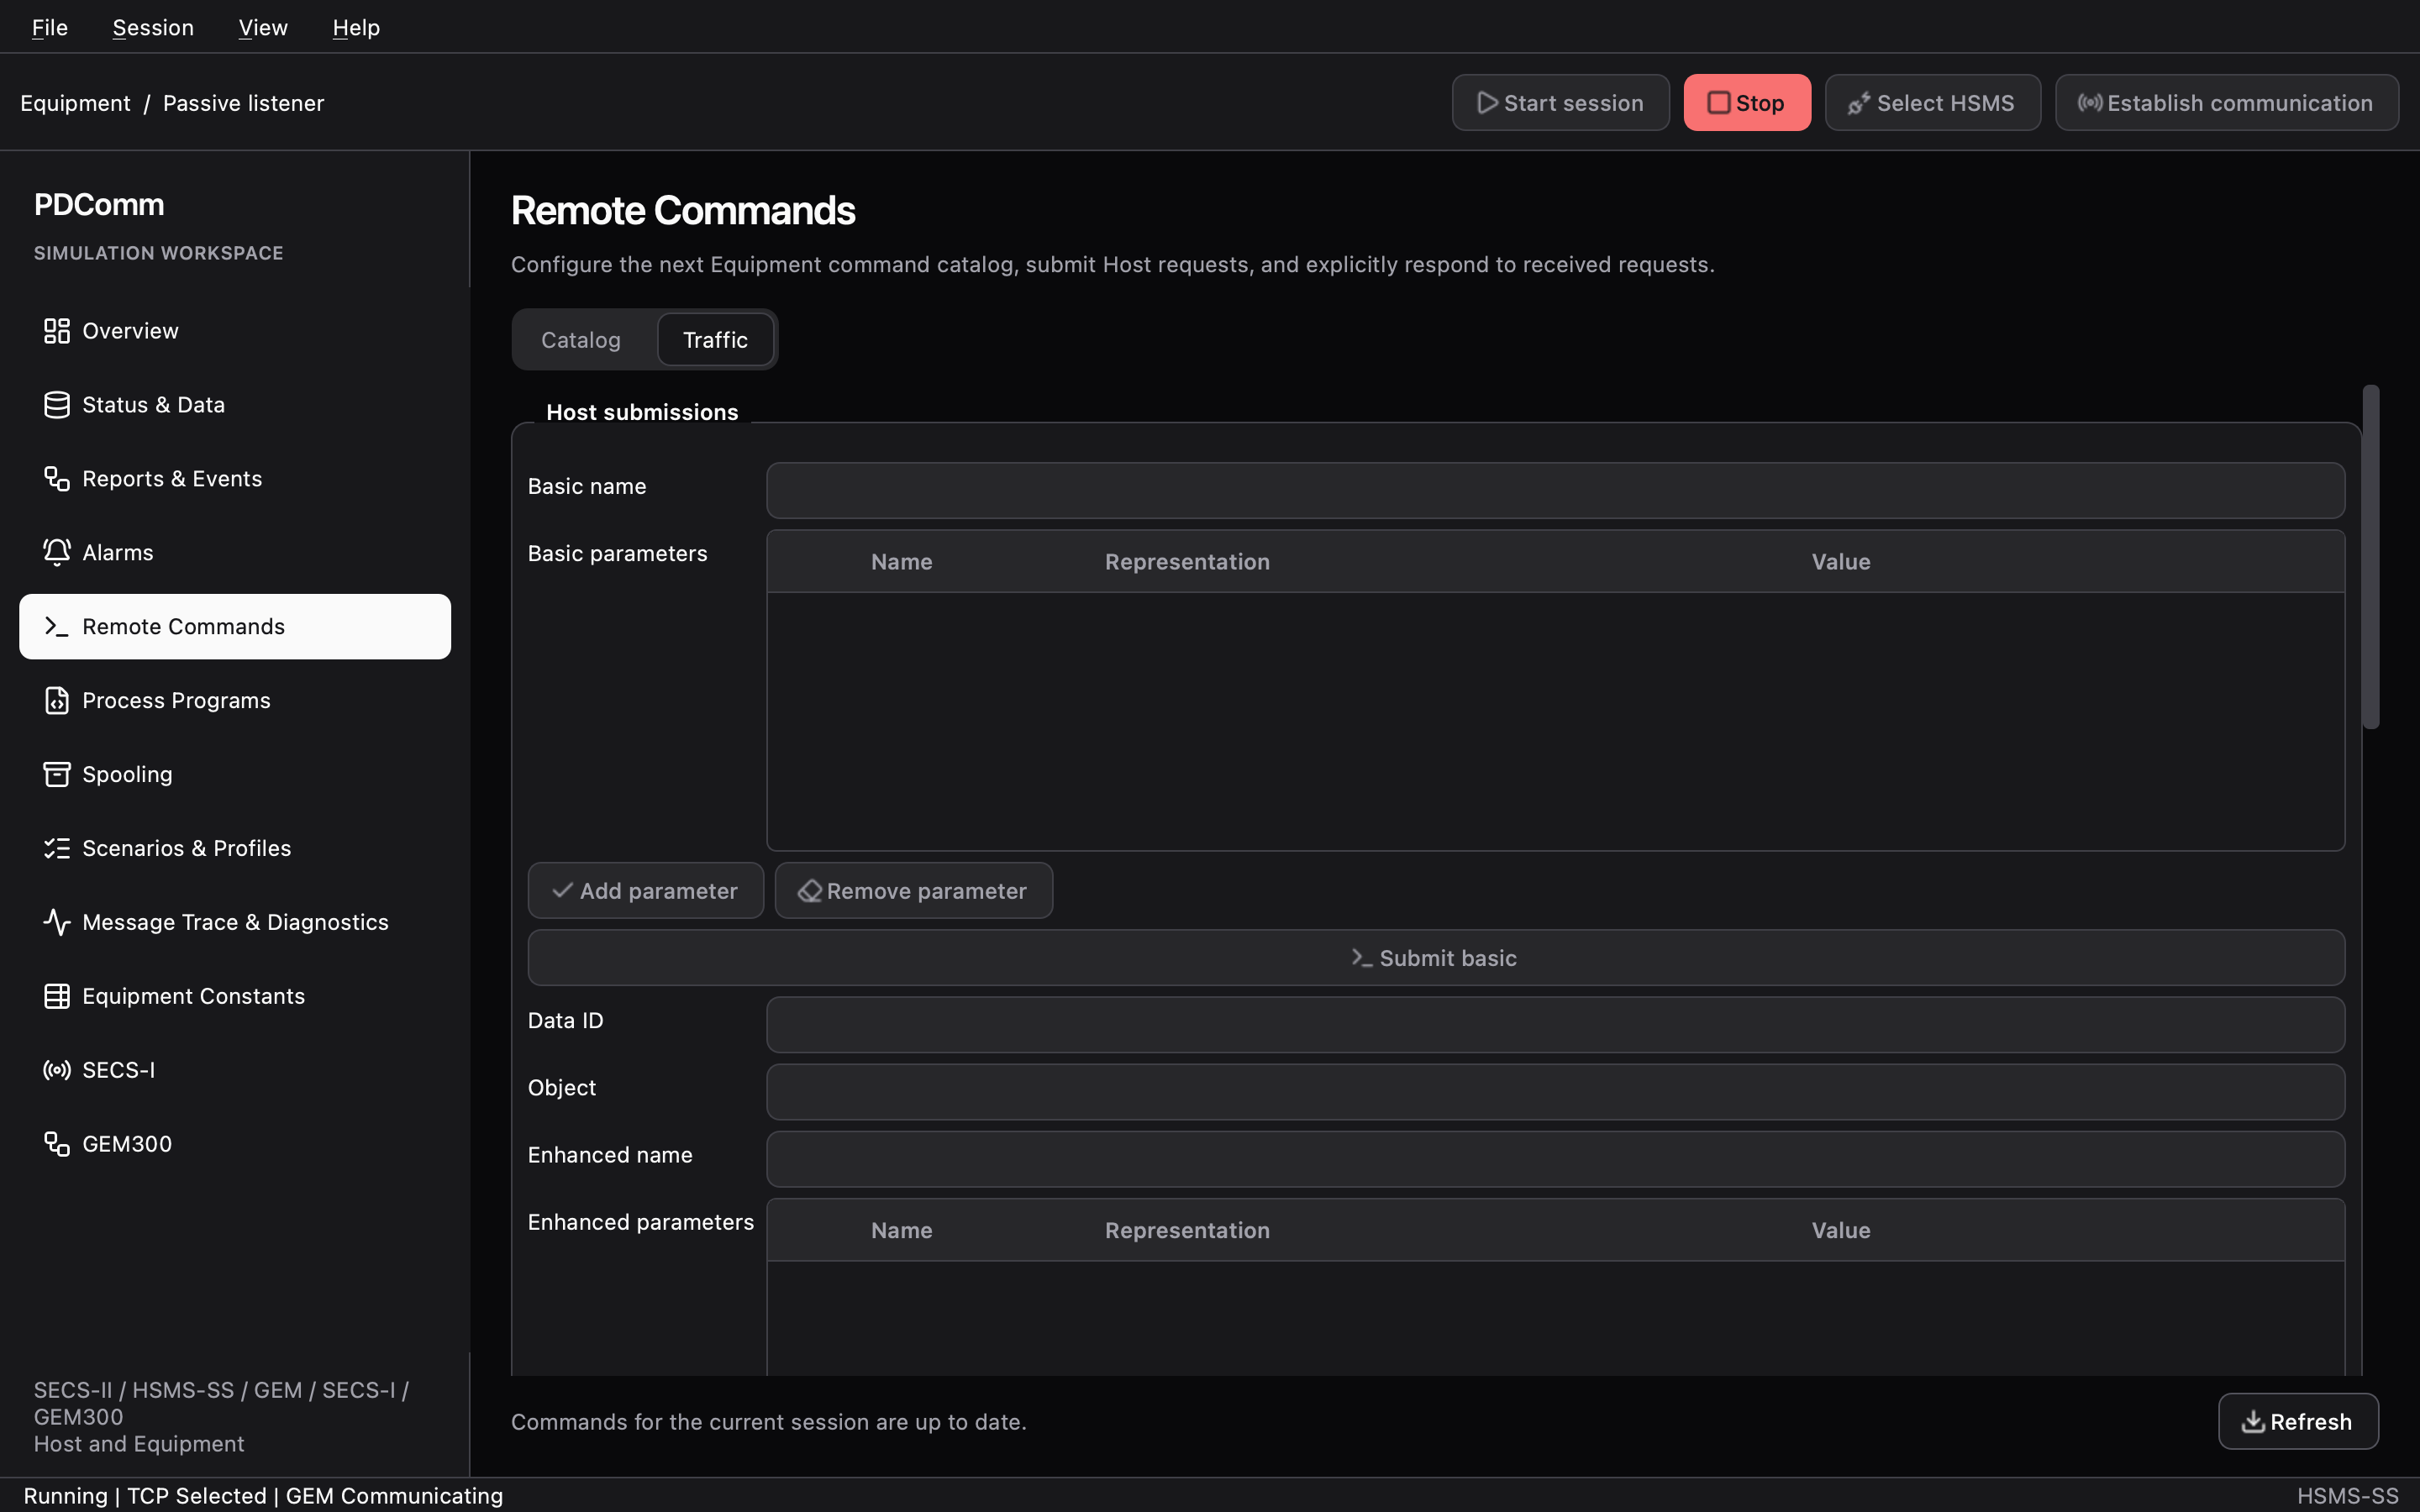Image resolution: width=2420 pixels, height=1512 pixels.
Task: Open Process Programs in the sidebar
Action: pos(235,701)
